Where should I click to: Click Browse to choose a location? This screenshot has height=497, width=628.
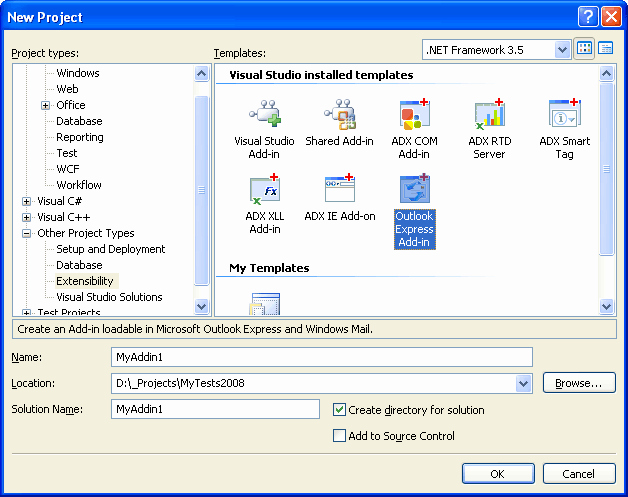click(x=579, y=383)
